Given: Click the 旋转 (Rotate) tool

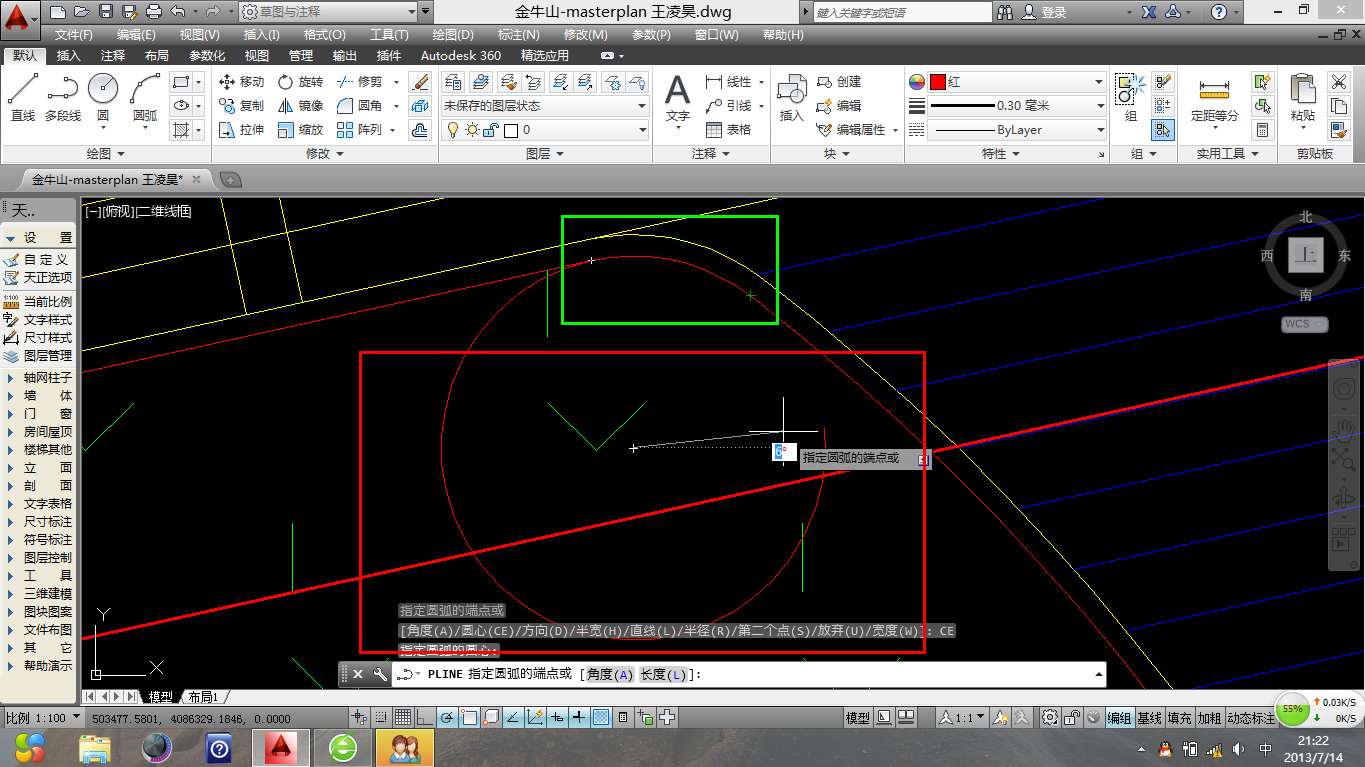Looking at the screenshot, I should click(300, 82).
